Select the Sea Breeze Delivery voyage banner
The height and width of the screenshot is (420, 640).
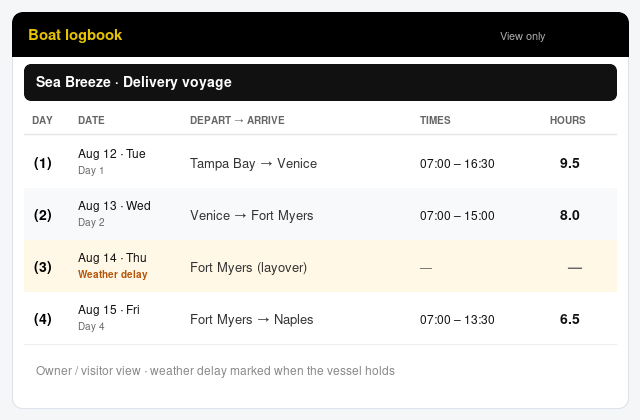[320, 82]
